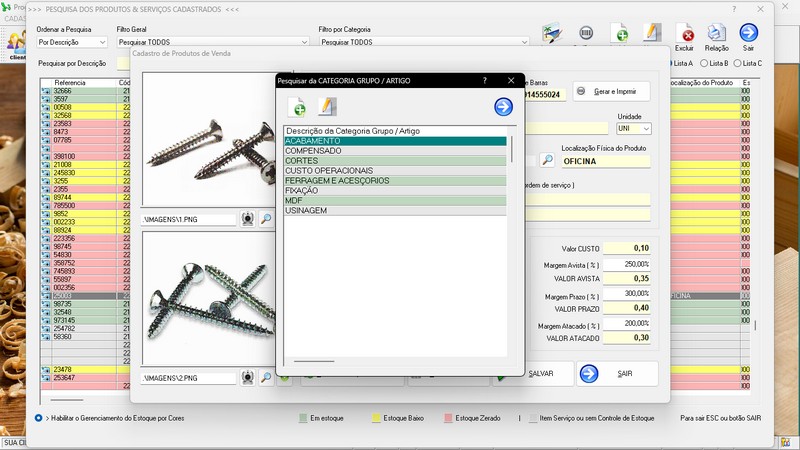Screen dimensions: 800x450
Task: Click the Margem Prazo percent field
Action: [x=627, y=294]
